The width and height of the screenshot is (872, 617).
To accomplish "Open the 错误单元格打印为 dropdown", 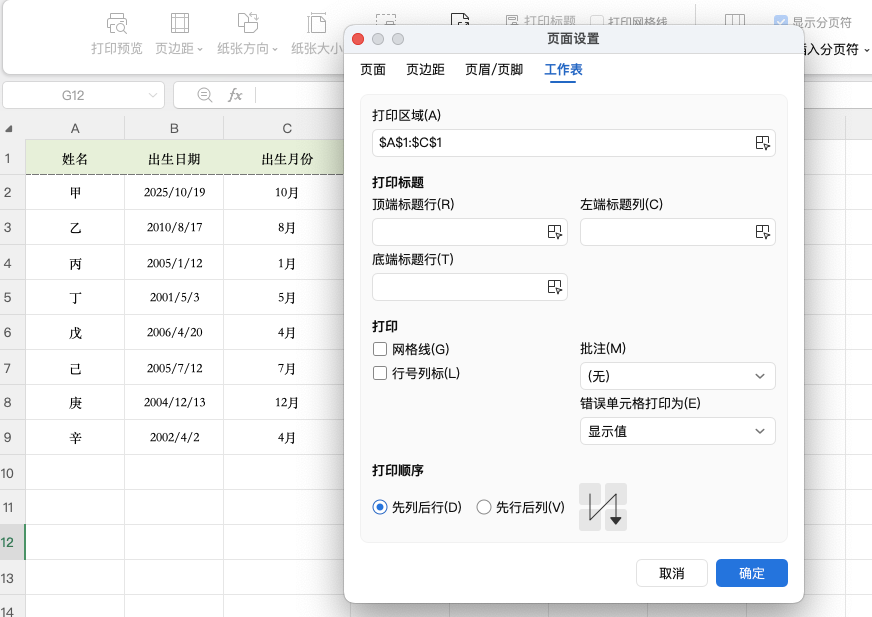I will point(677,431).
